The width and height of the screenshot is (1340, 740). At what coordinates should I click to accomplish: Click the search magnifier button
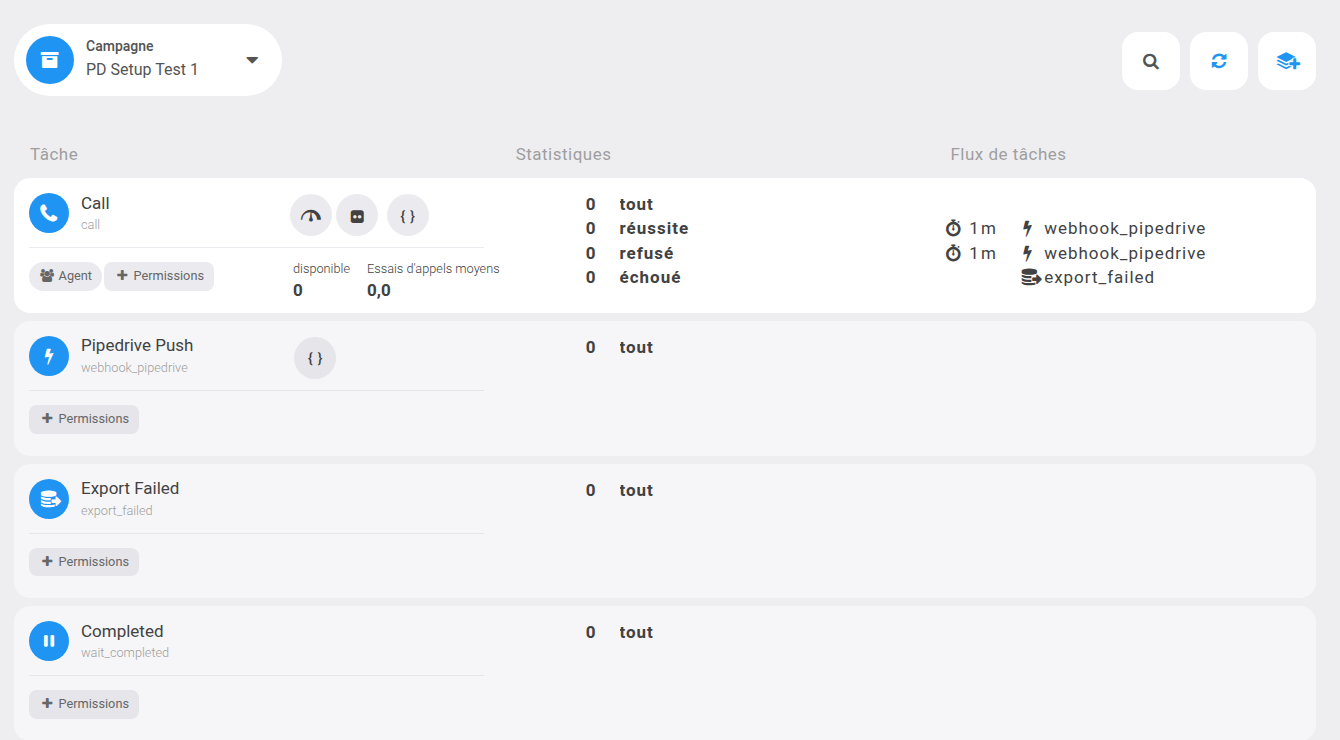tap(1151, 61)
